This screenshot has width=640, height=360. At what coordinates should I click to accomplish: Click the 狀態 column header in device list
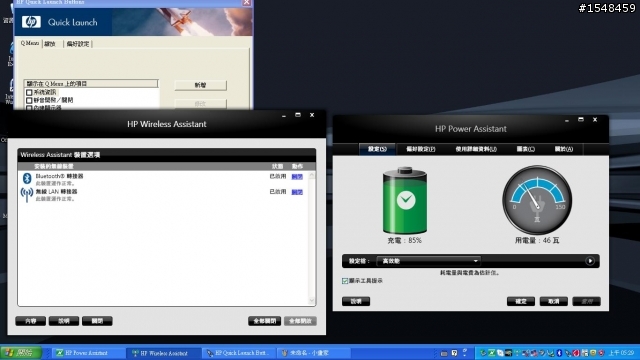coord(278,166)
